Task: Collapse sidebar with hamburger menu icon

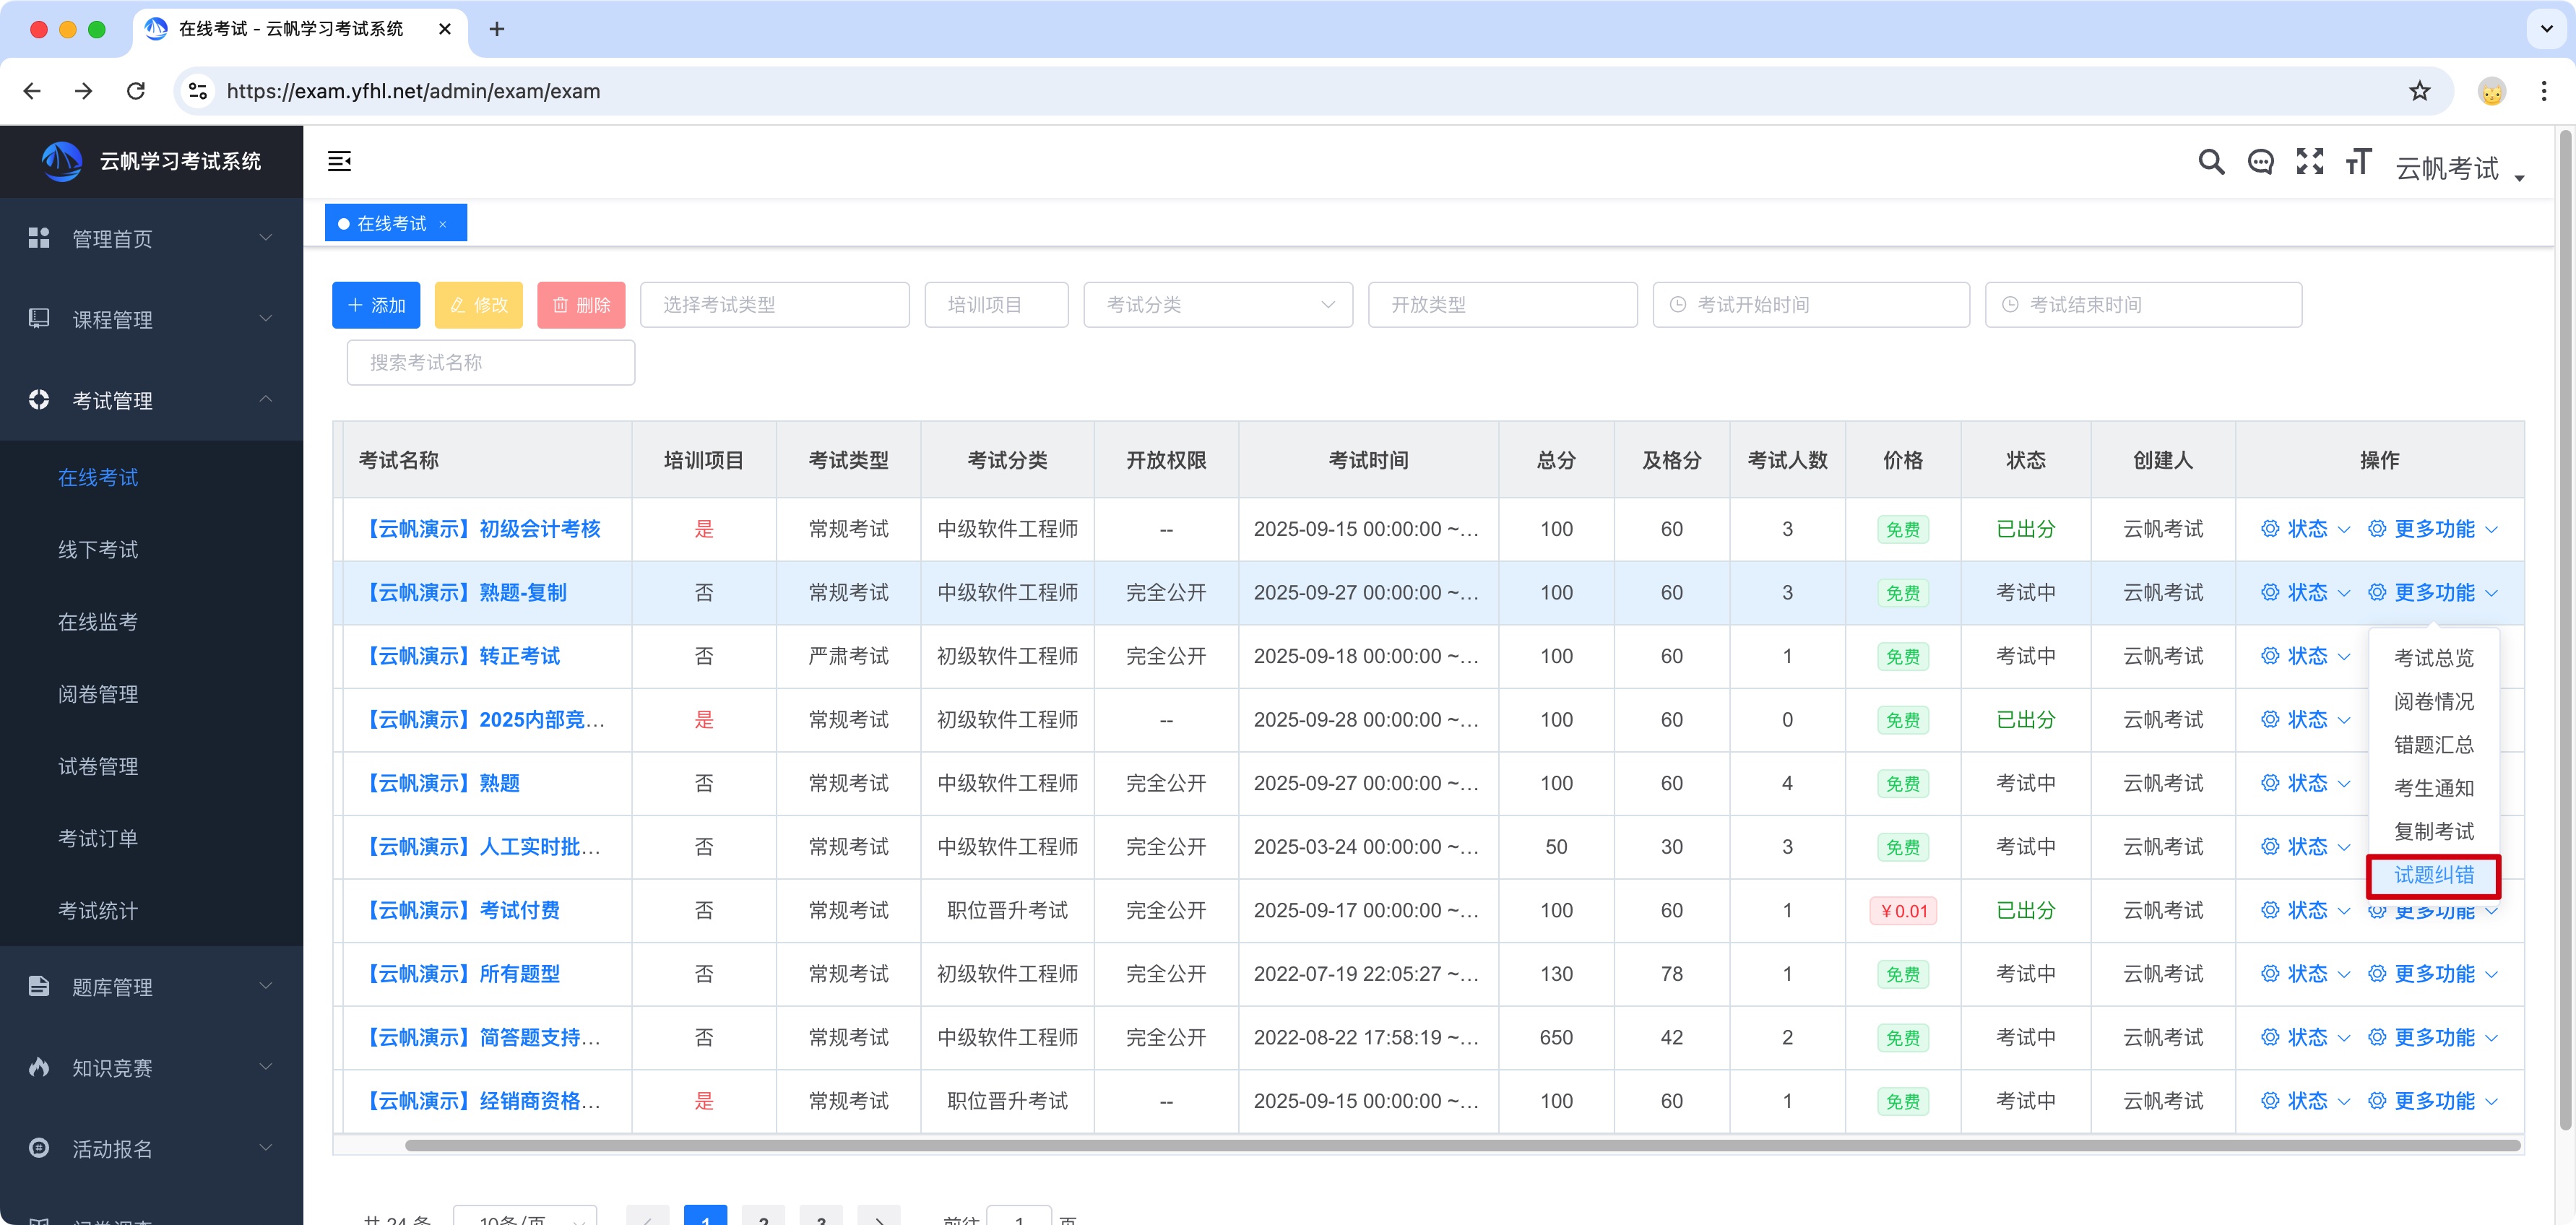Action: (x=339, y=161)
